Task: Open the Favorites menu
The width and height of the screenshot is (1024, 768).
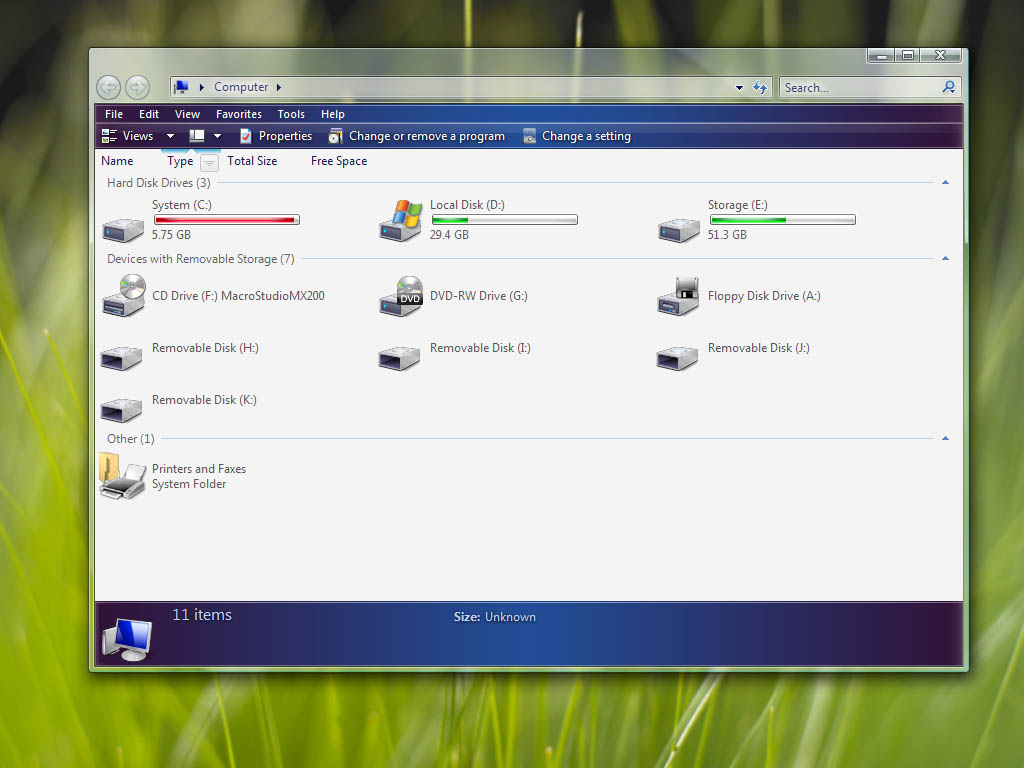Action: (238, 114)
